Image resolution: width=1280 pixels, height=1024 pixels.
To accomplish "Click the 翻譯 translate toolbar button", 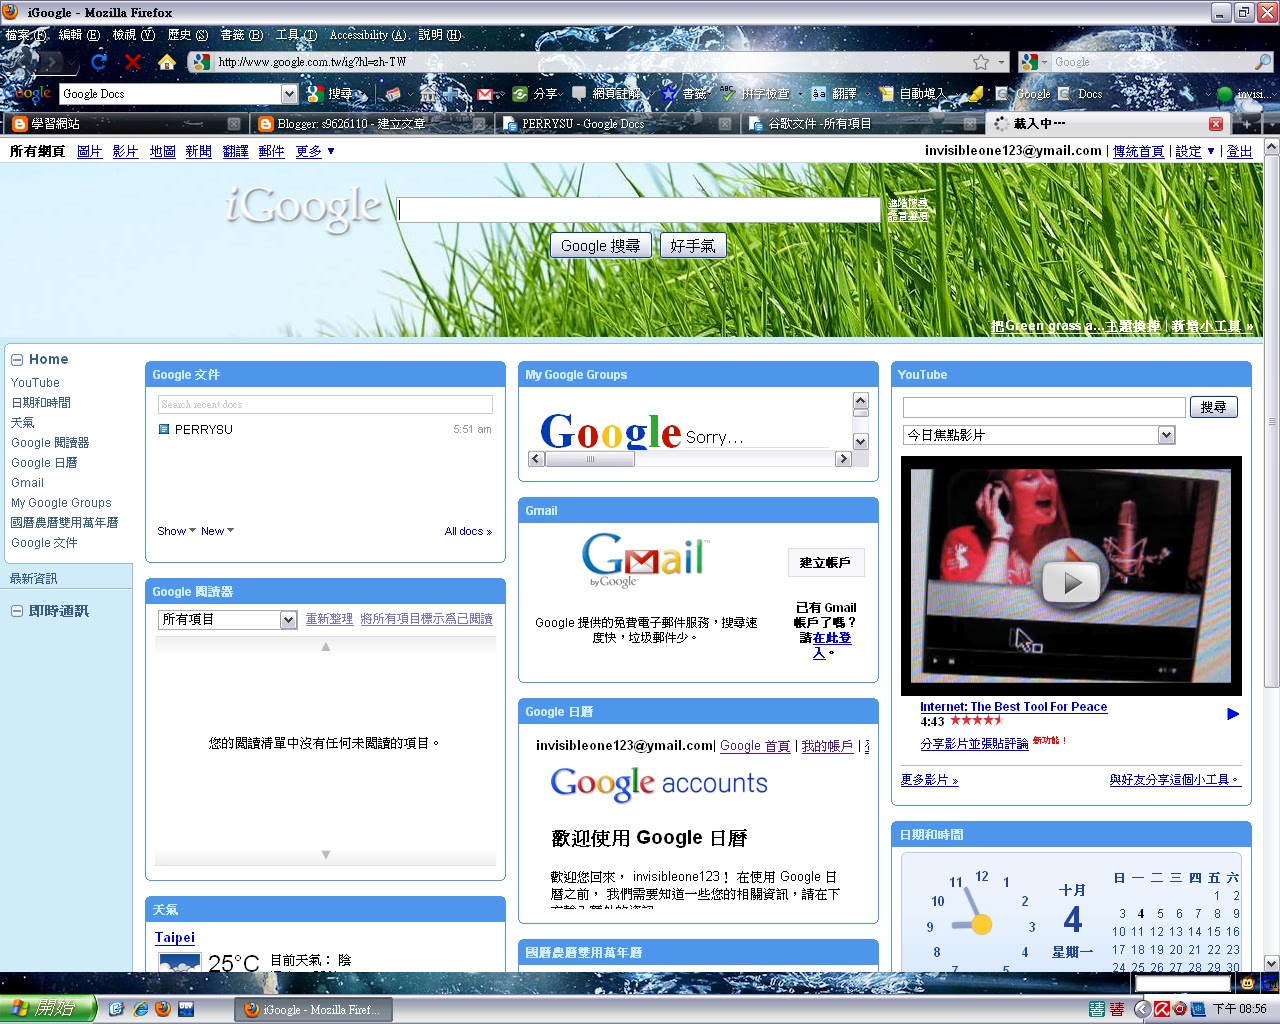I will pyautogui.click(x=834, y=94).
